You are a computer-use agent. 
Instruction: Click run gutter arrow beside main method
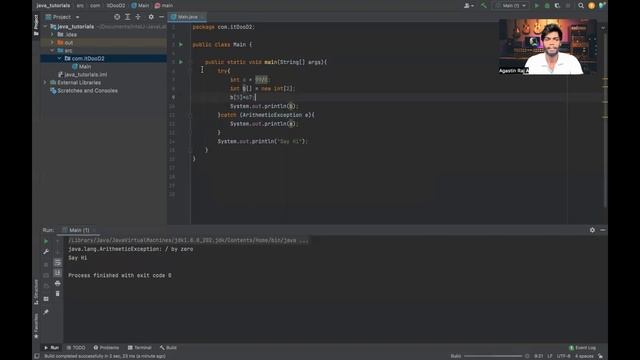(181, 62)
